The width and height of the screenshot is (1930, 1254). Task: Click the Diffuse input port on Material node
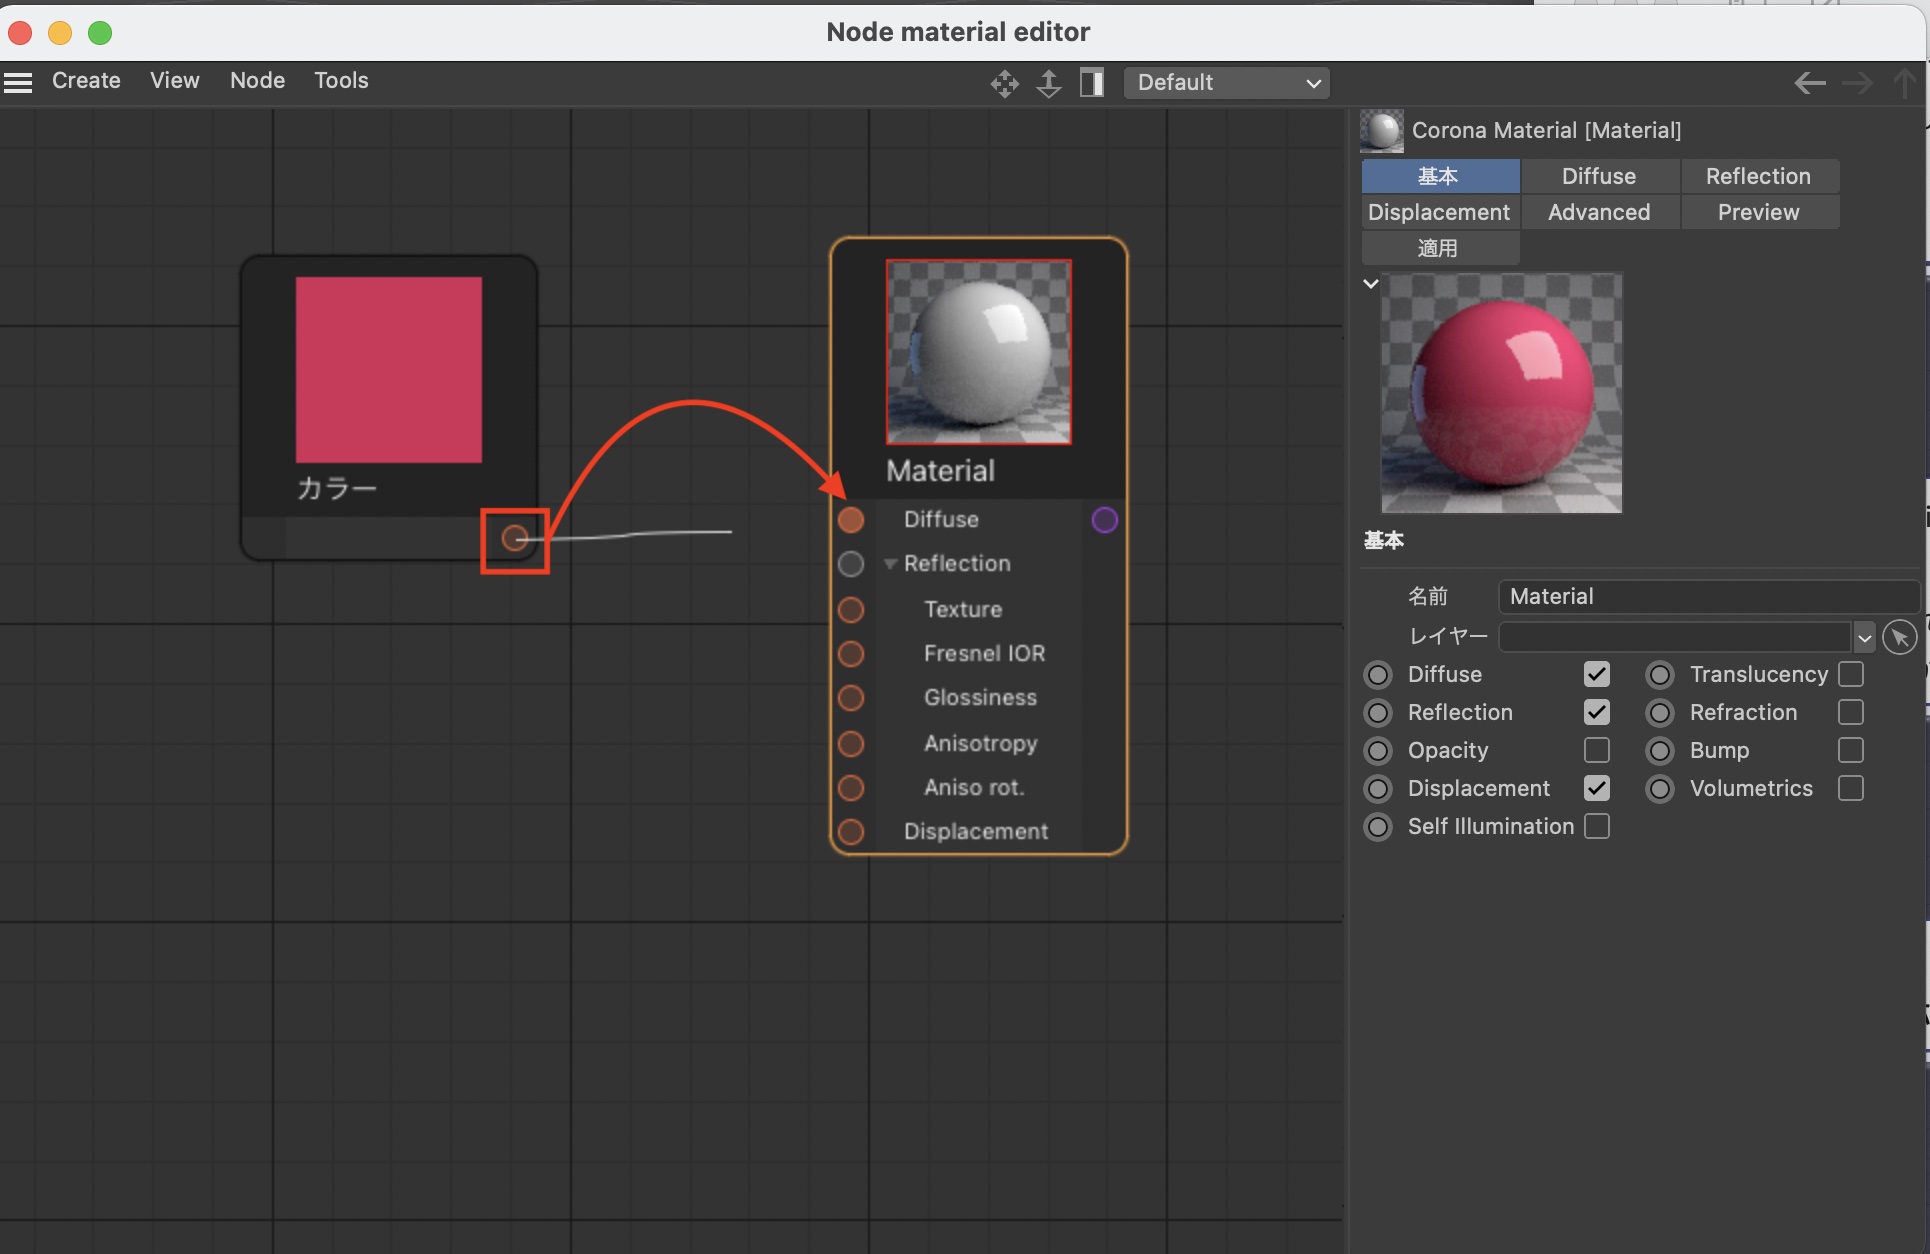[851, 520]
